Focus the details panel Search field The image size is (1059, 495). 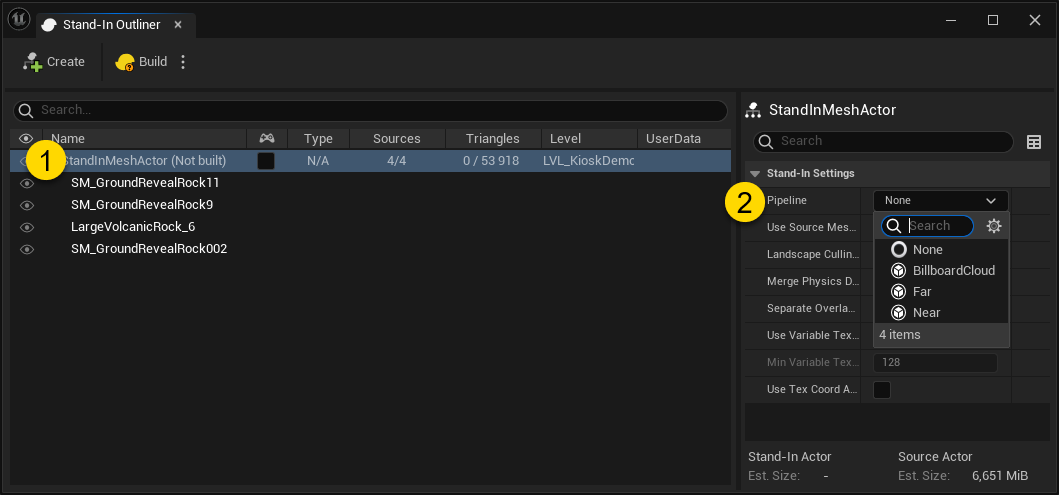point(883,141)
